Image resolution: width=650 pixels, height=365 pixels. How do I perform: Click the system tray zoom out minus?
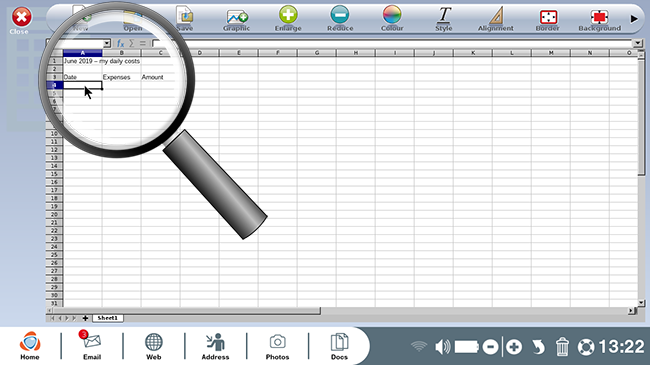pos(490,346)
